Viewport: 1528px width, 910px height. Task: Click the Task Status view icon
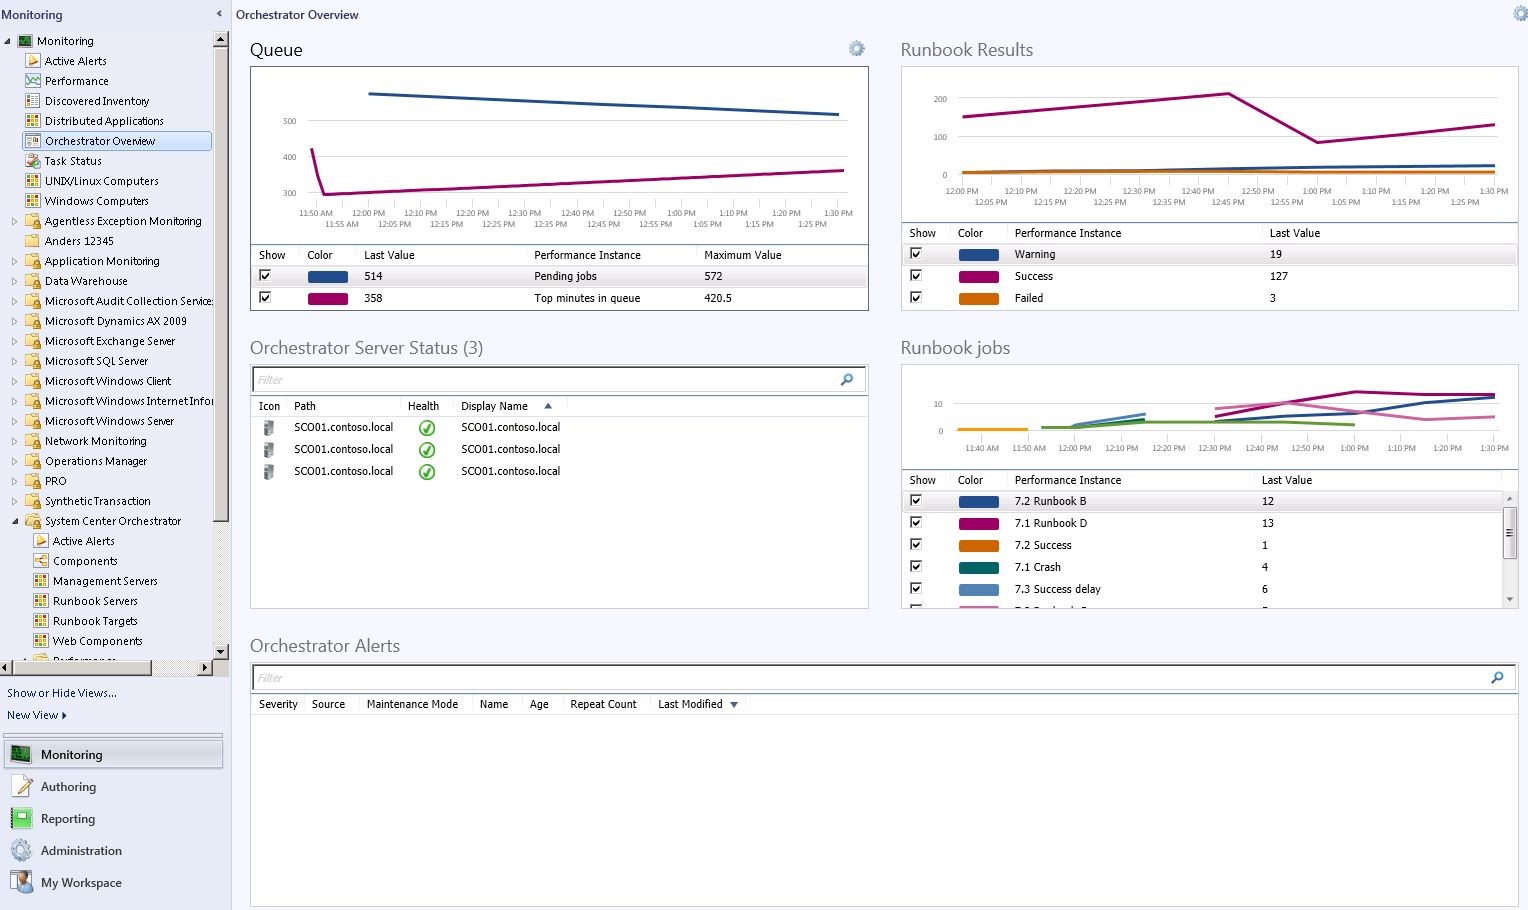[33, 161]
